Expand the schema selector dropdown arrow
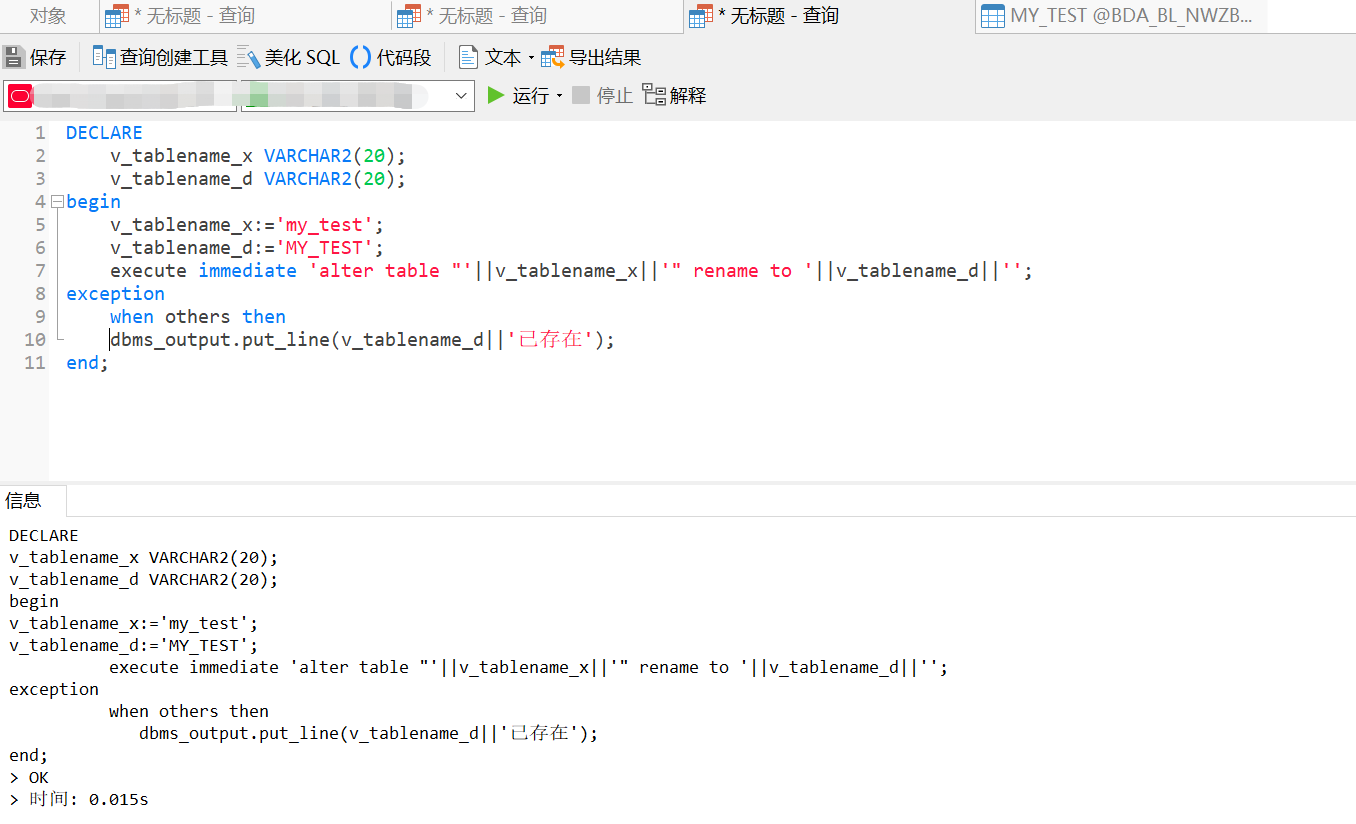Viewport: 1356px width, 824px height. point(461,96)
